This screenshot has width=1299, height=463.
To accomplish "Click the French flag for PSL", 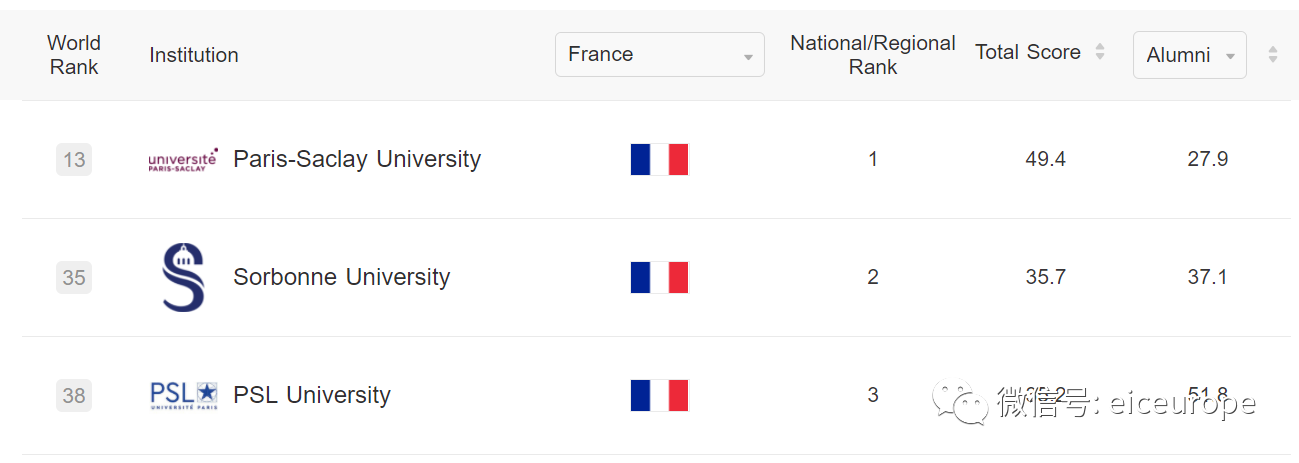I will coord(660,395).
